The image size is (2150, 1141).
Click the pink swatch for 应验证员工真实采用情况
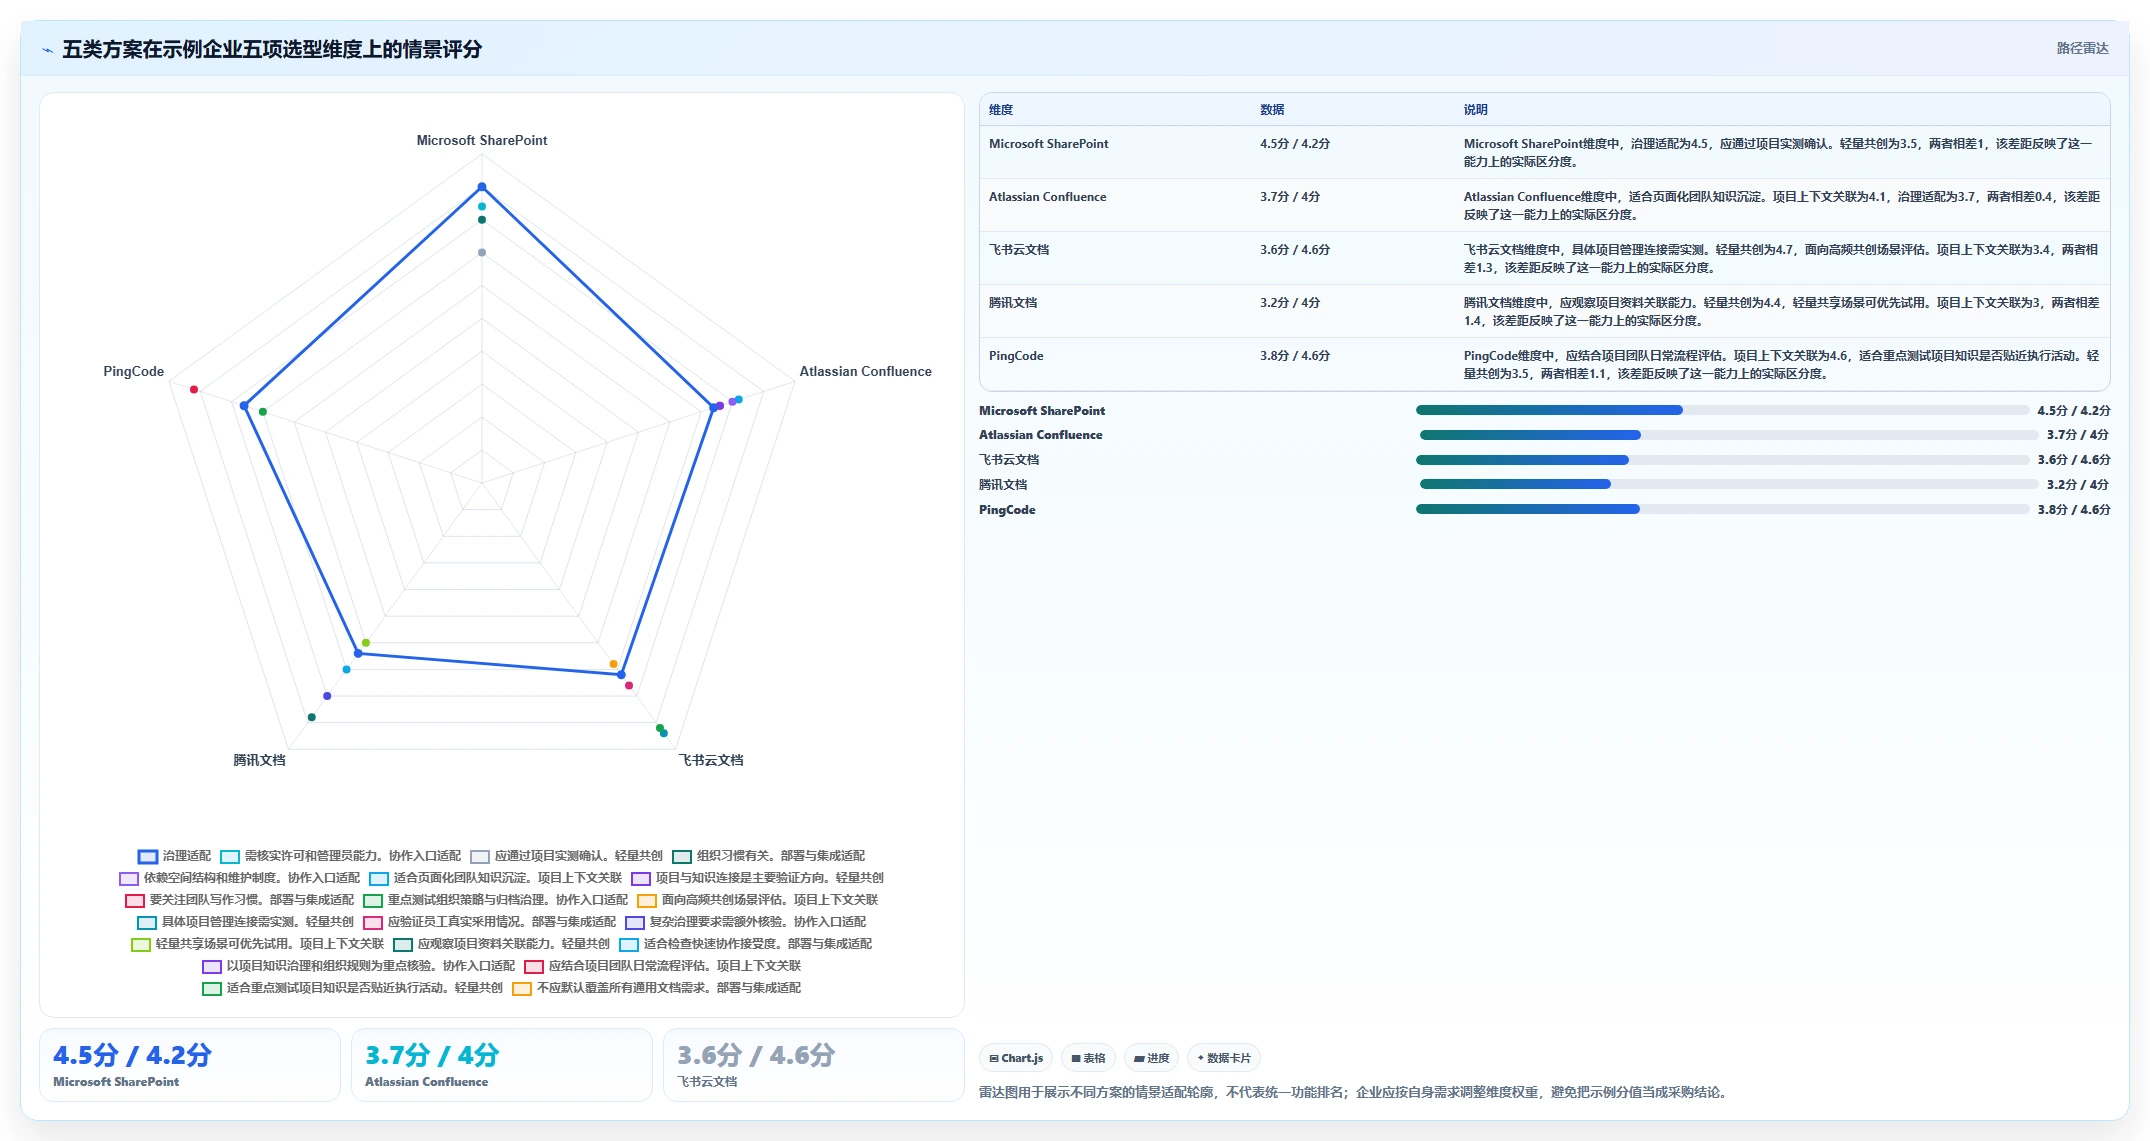point(373,922)
